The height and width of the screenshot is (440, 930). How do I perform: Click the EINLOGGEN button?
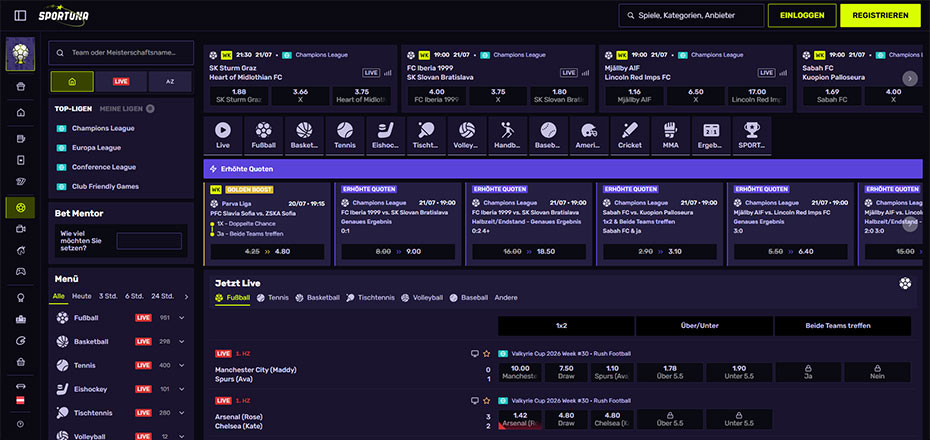pos(802,15)
